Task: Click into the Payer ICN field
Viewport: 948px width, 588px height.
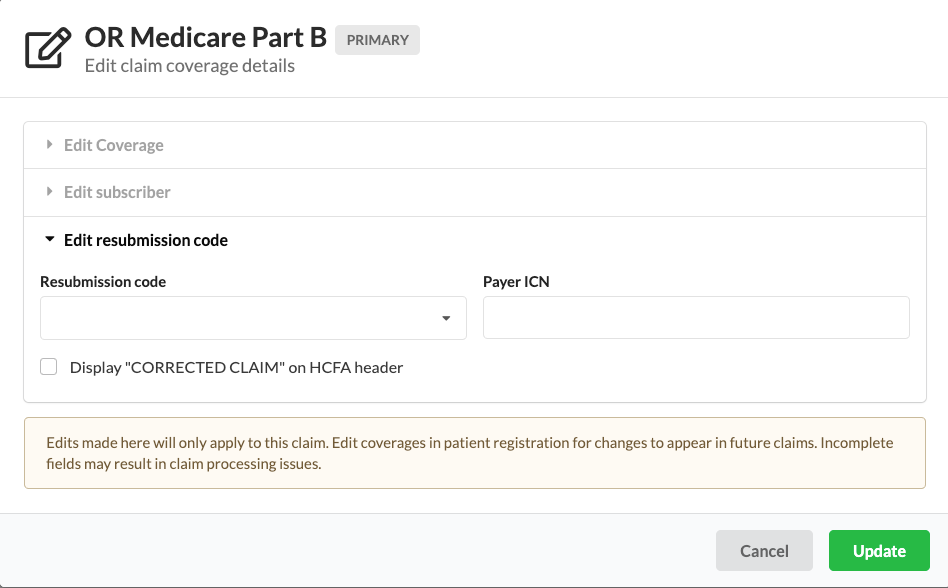Action: pyautogui.click(x=696, y=318)
